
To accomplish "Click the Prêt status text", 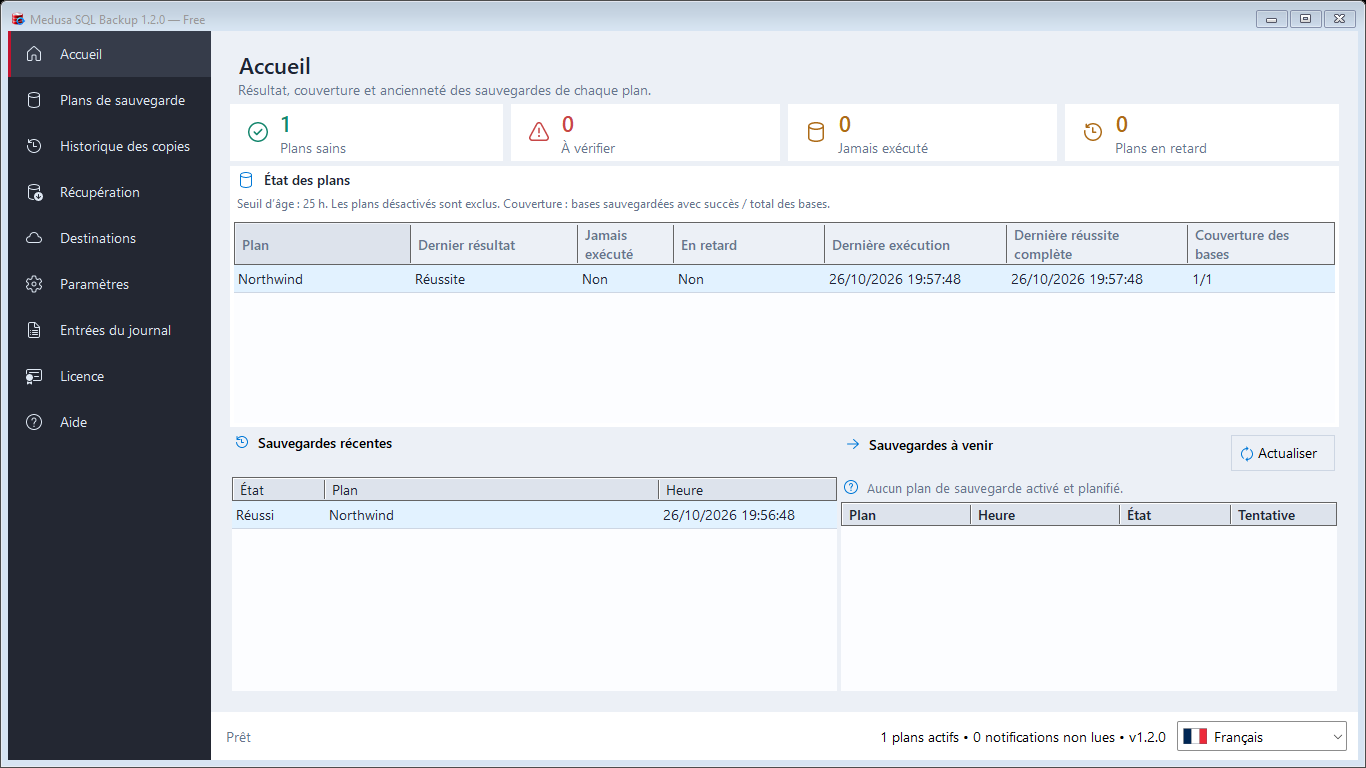I will click(x=238, y=737).
